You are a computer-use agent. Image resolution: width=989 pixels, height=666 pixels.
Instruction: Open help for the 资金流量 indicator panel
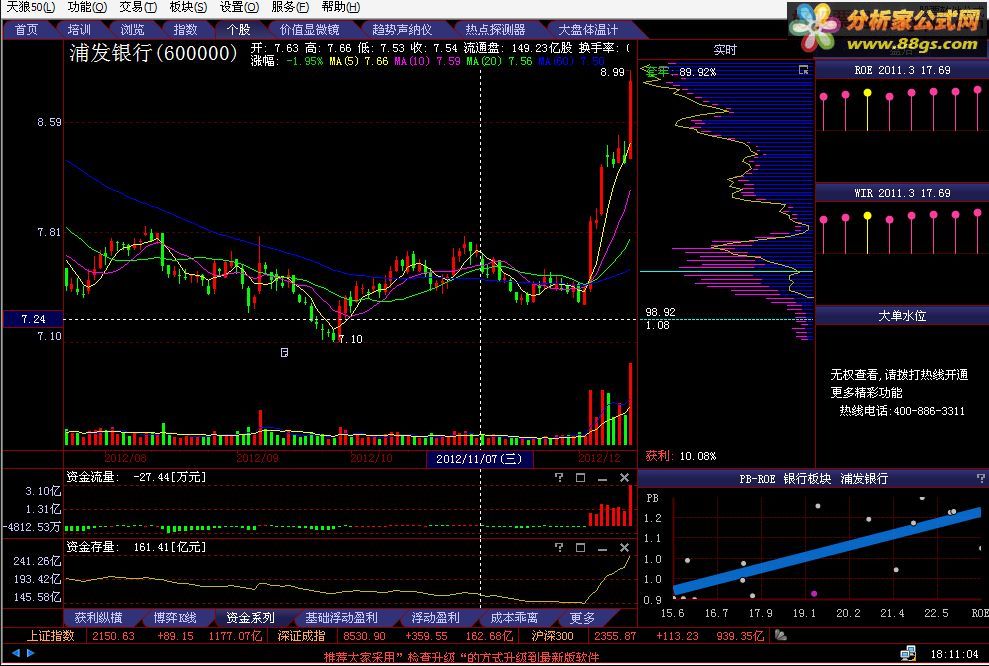[x=559, y=477]
